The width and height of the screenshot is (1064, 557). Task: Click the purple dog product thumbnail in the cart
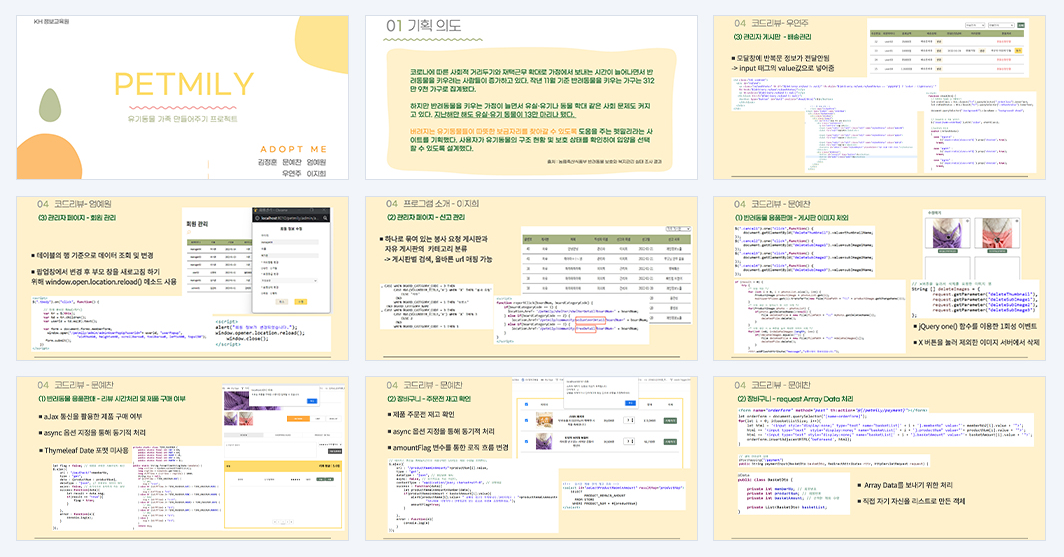pyautogui.click(x=544, y=442)
